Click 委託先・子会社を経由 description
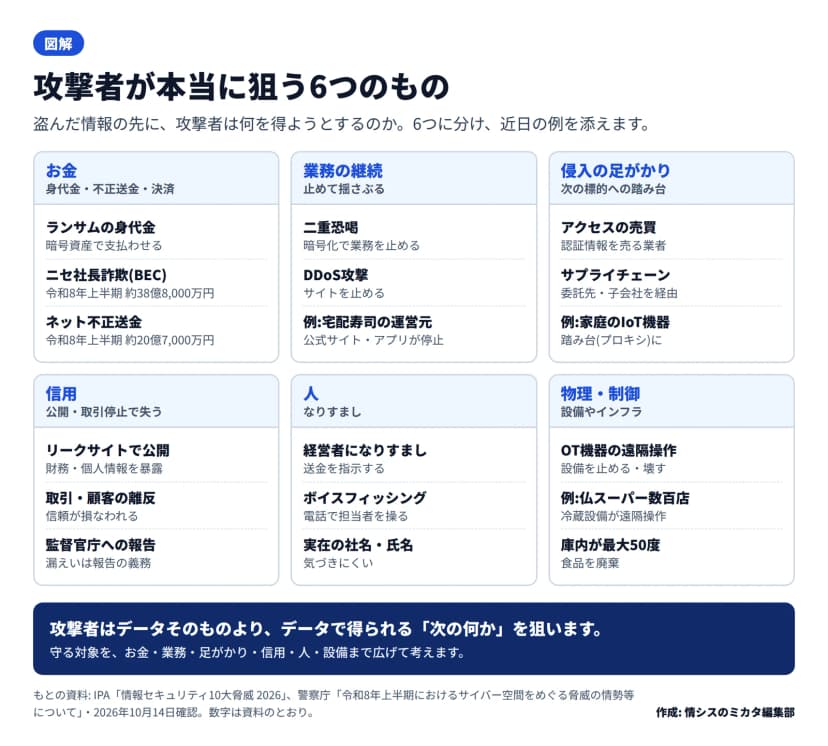This screenshot has height=746, width=828. [619, 293]
